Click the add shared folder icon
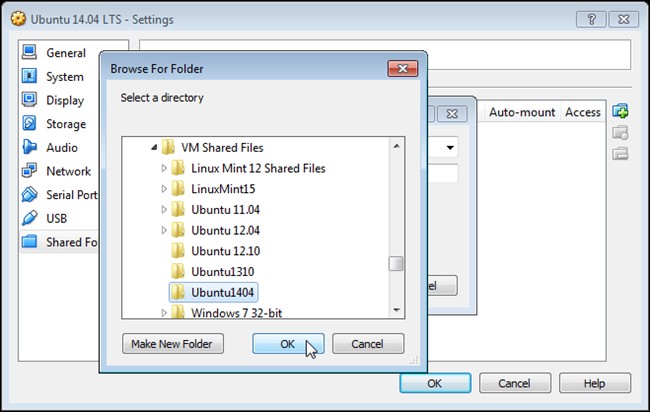The height and width of the screenshot is (412, 650). [x=620, y=111]
